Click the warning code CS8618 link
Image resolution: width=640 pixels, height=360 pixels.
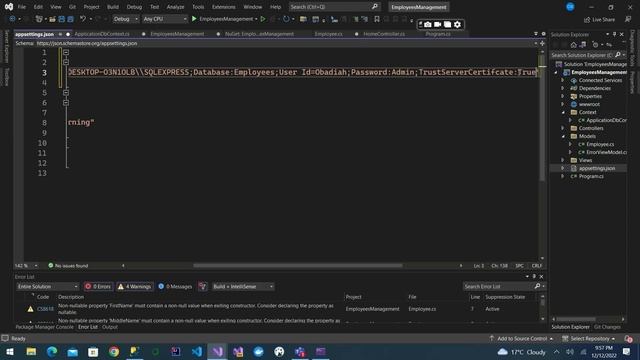pyautogui.click(x=45, y=309)
